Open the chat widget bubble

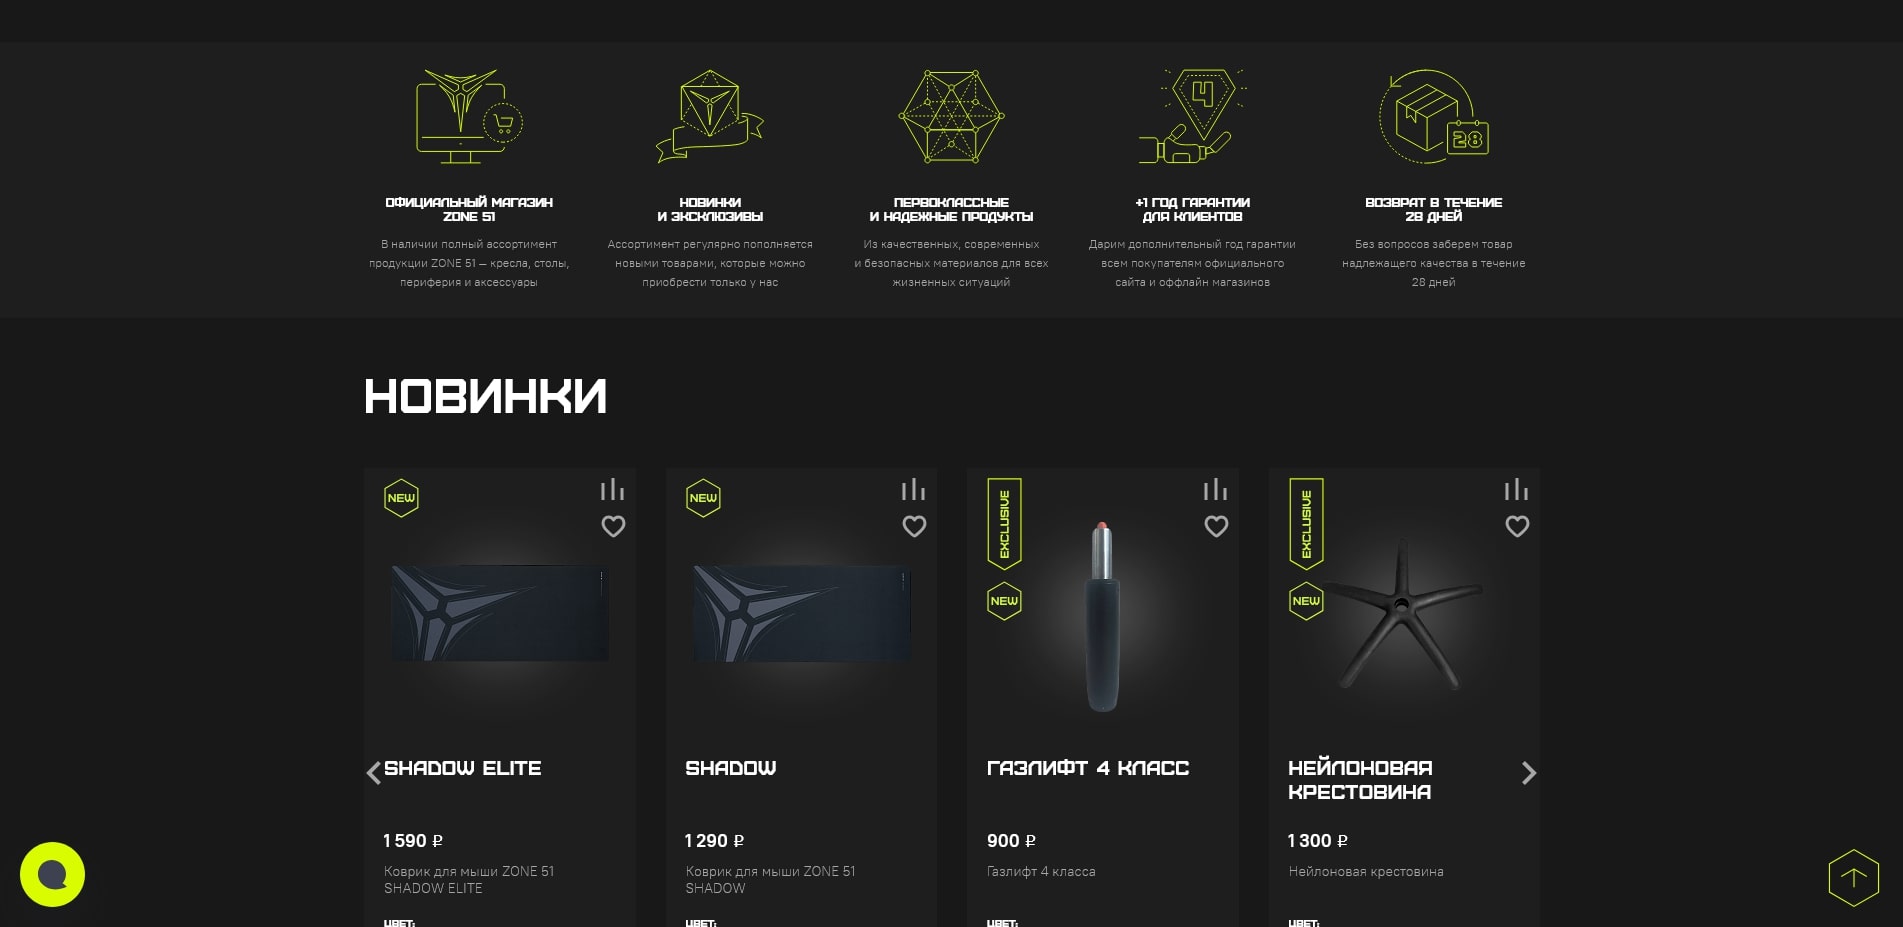(x=52, y=875)
